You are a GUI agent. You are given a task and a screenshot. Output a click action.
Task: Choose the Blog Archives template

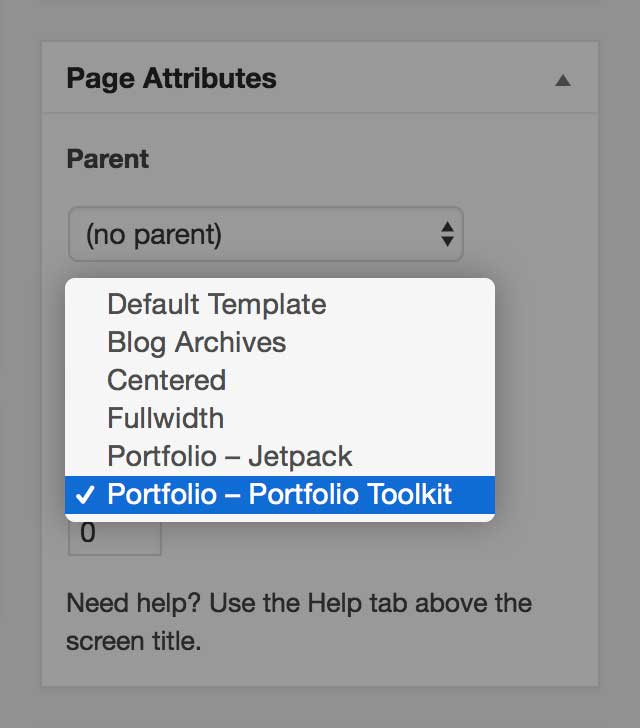[x=280, y=343]
